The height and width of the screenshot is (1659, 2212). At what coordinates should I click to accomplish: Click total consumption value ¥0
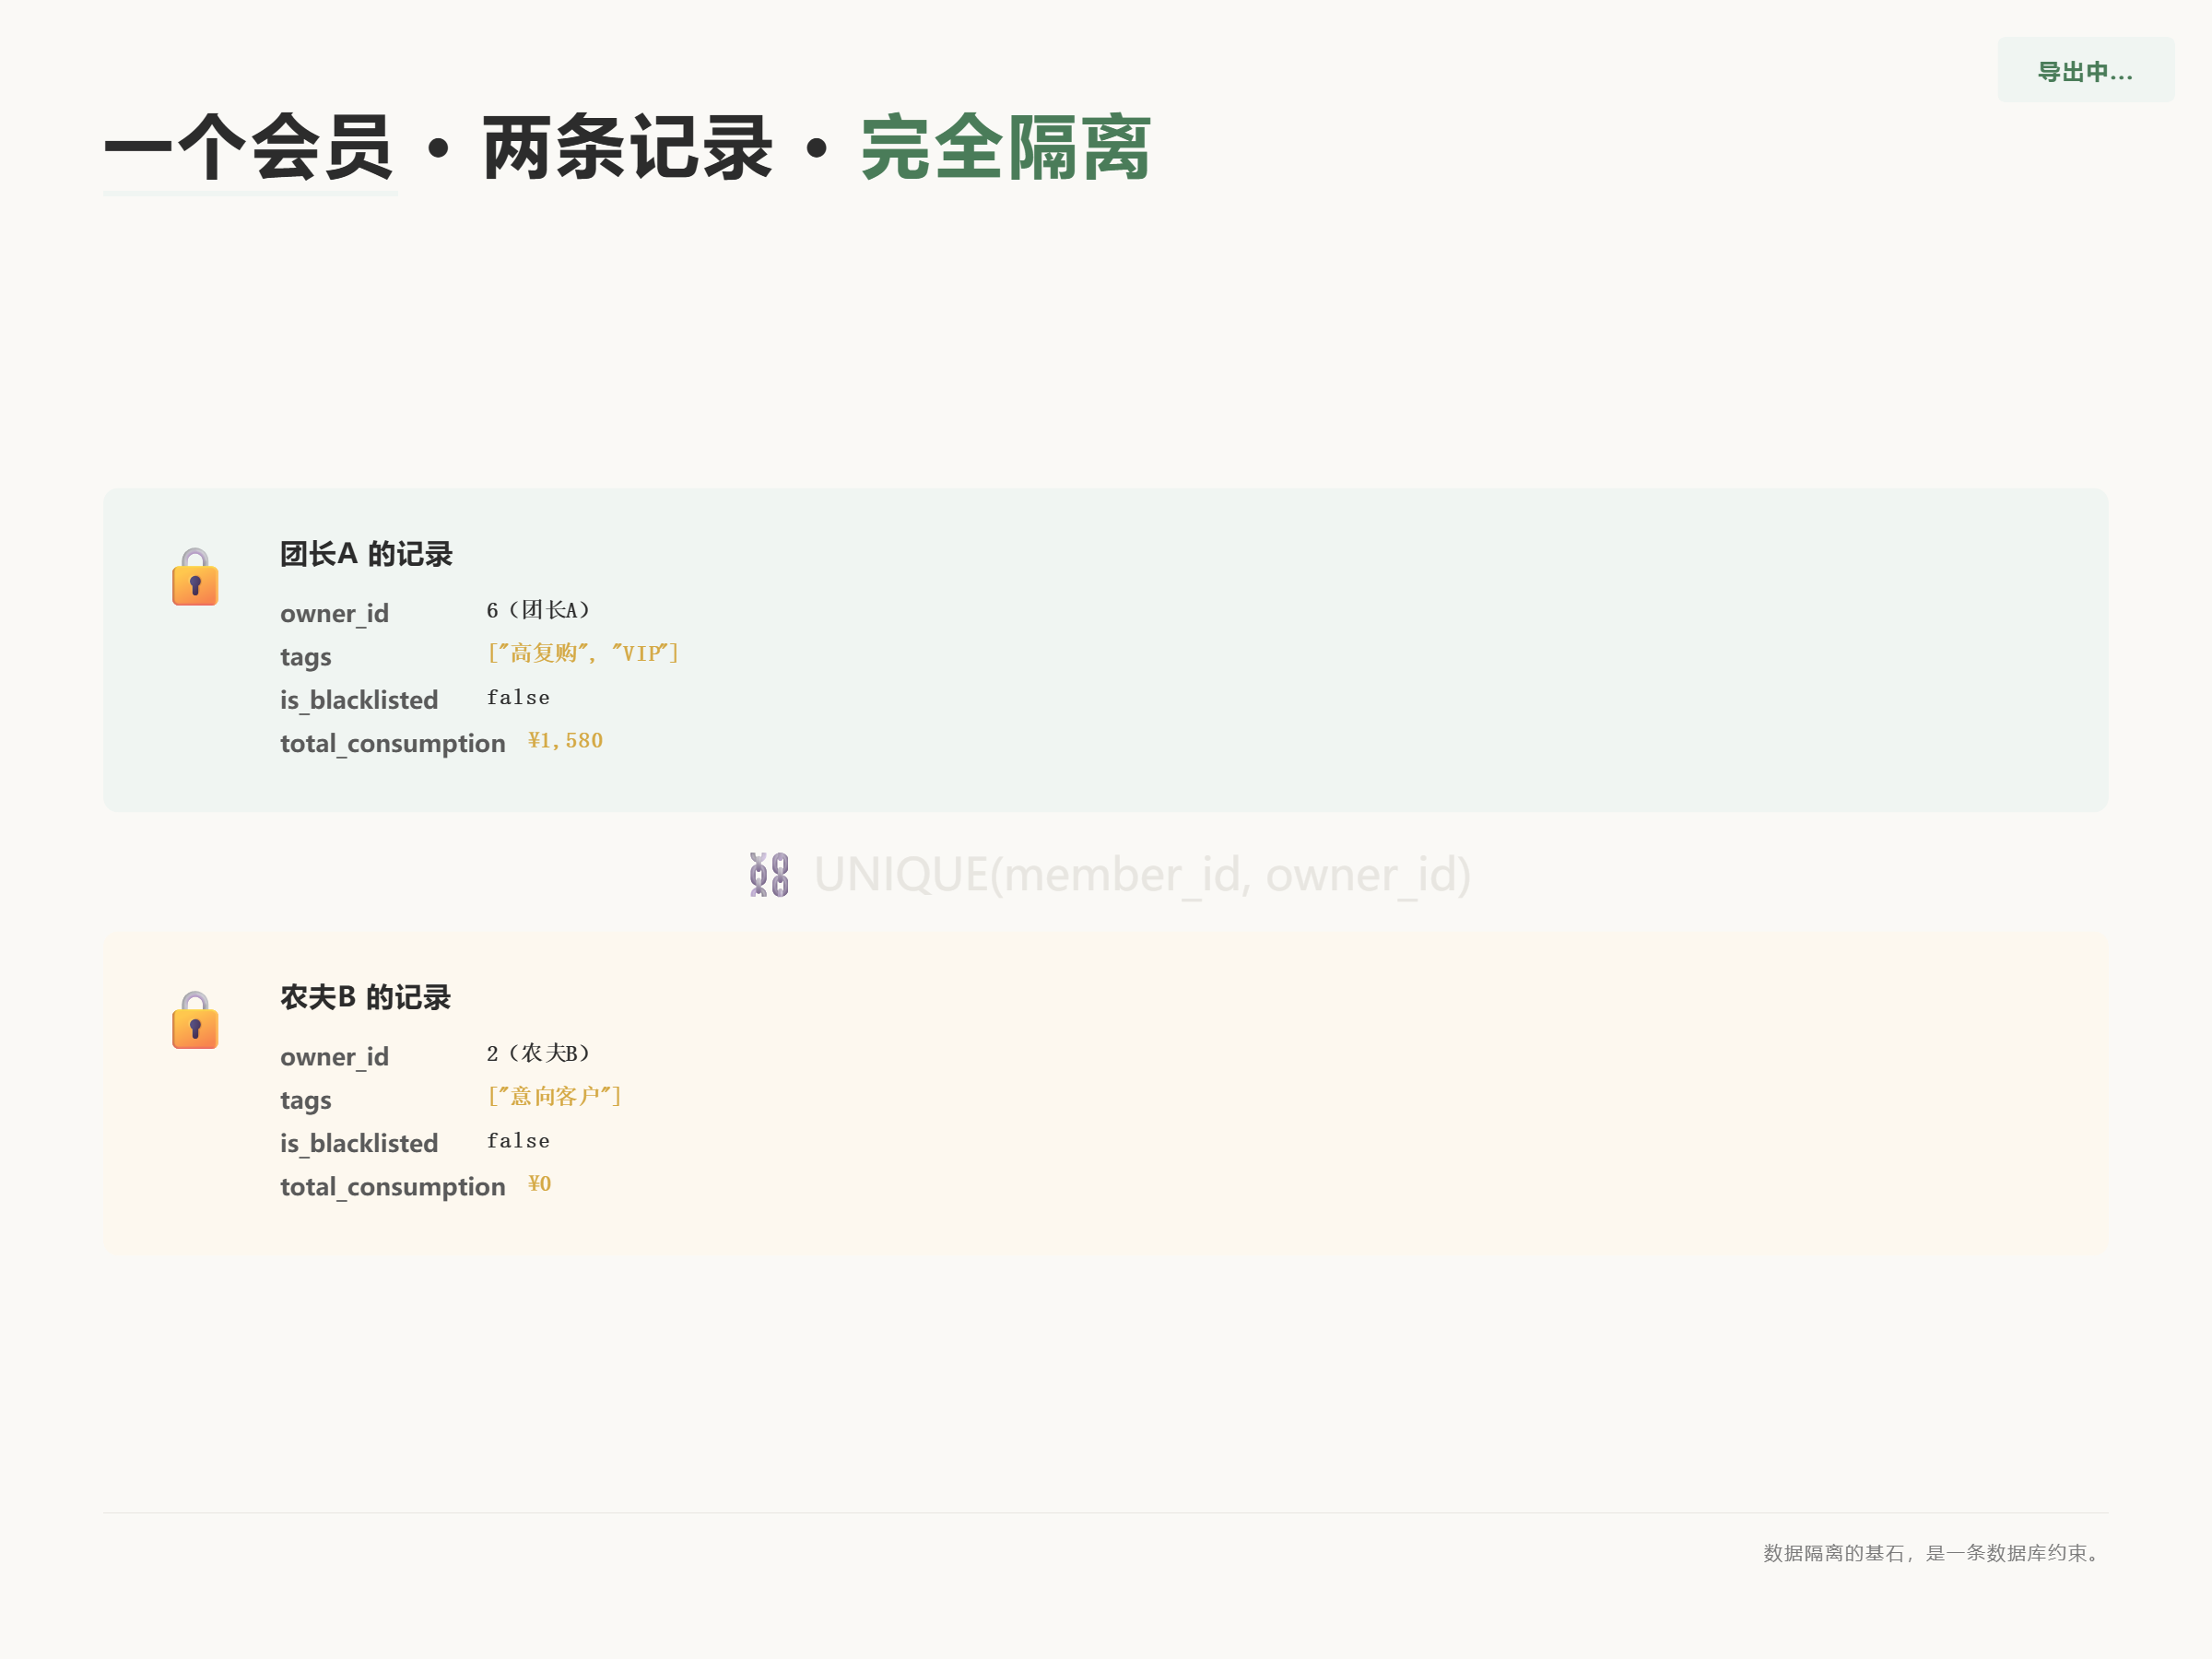(540, 1184)
